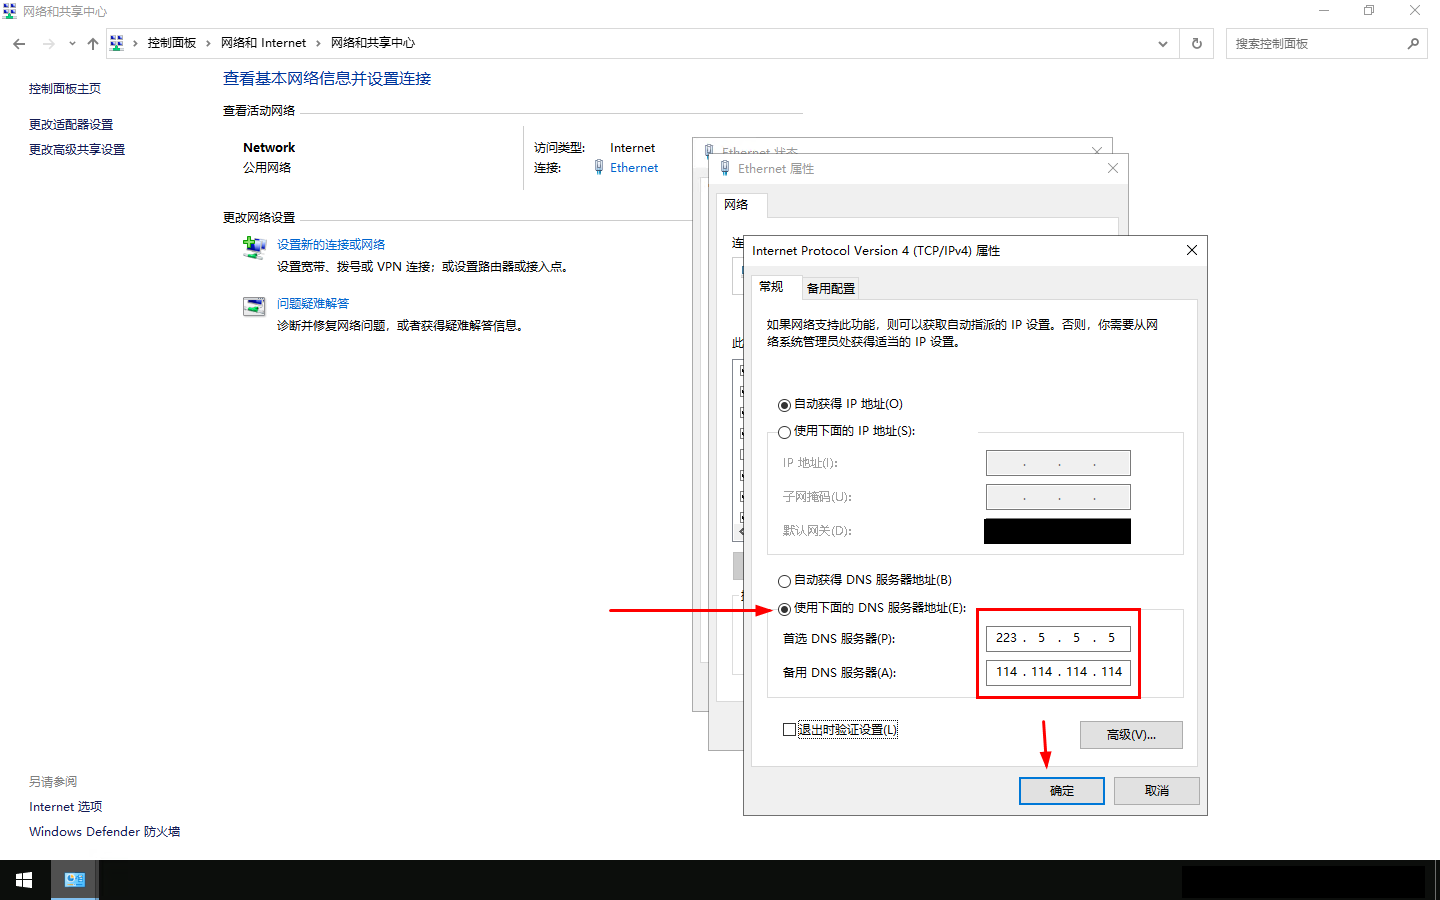Select the 常规 tab

pyautogui.click(x=771, y=287)
